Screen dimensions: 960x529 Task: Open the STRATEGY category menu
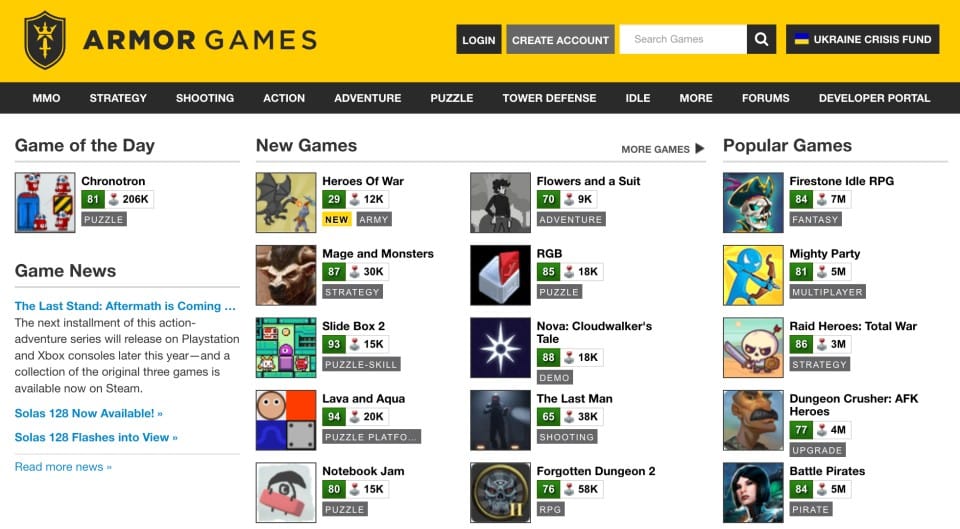point(118,98)
